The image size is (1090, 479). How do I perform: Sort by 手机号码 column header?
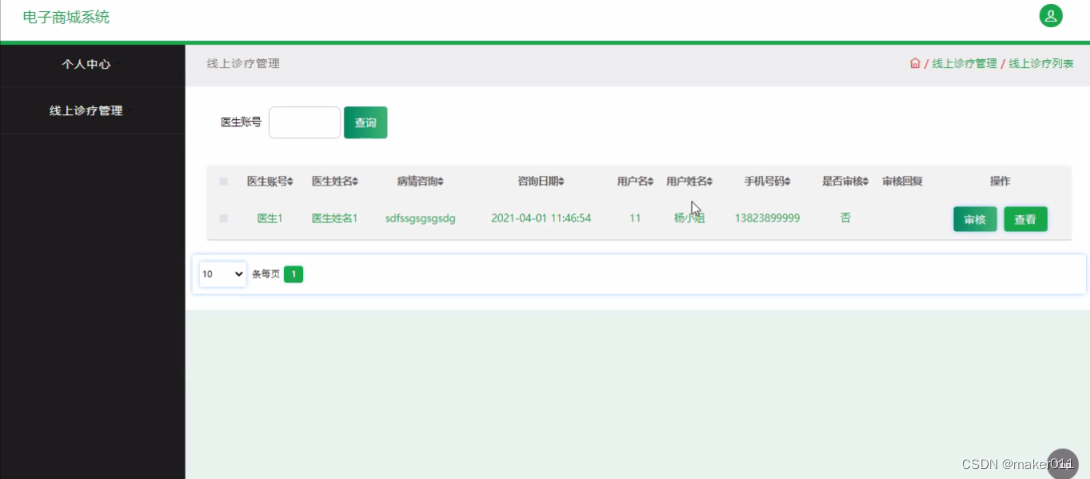[x=767, y=181]
